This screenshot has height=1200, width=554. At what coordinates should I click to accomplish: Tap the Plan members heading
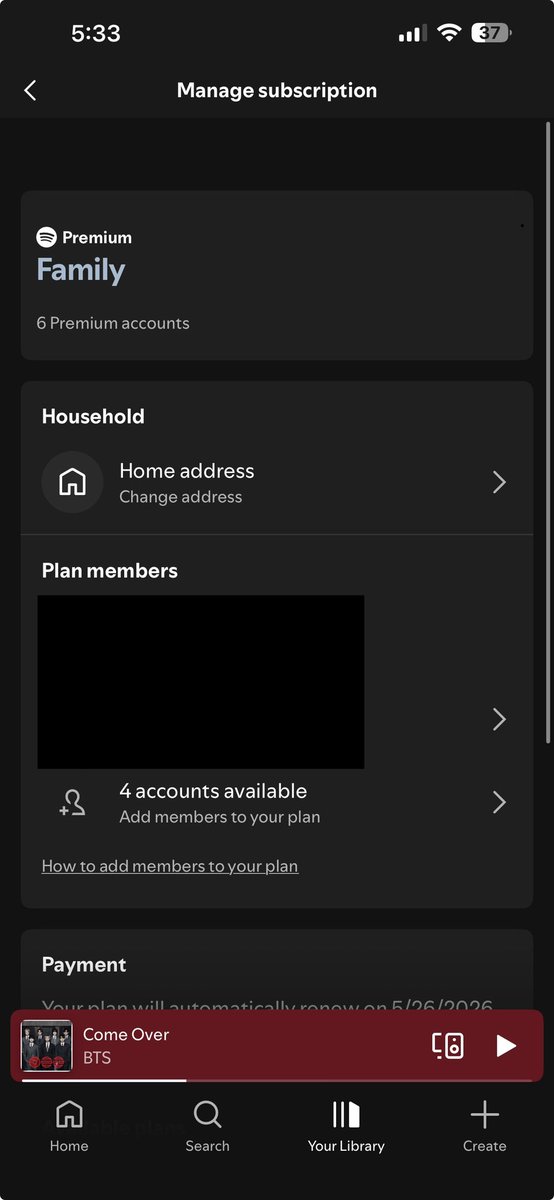[110, 571]
